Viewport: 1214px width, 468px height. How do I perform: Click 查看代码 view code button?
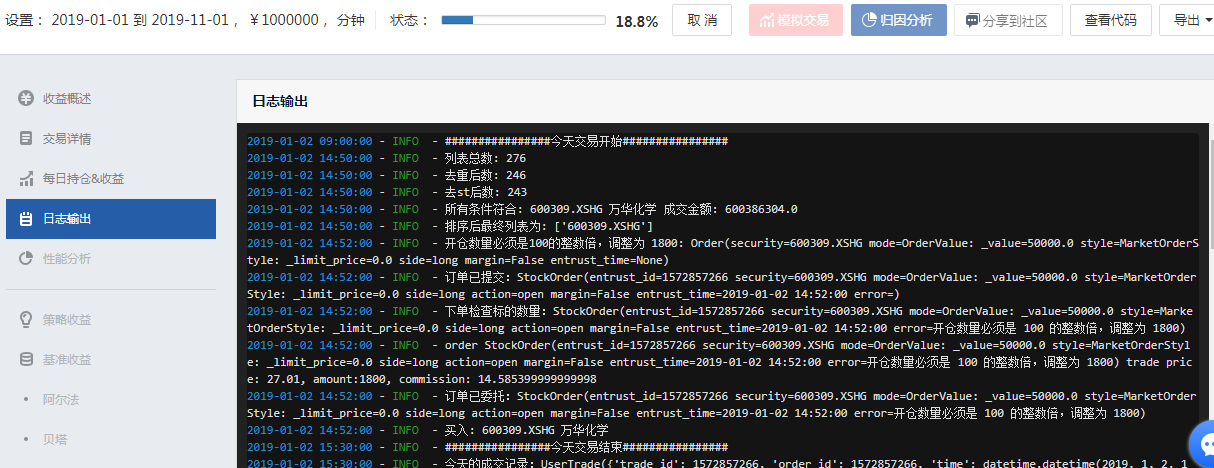tap(1110, 20)
